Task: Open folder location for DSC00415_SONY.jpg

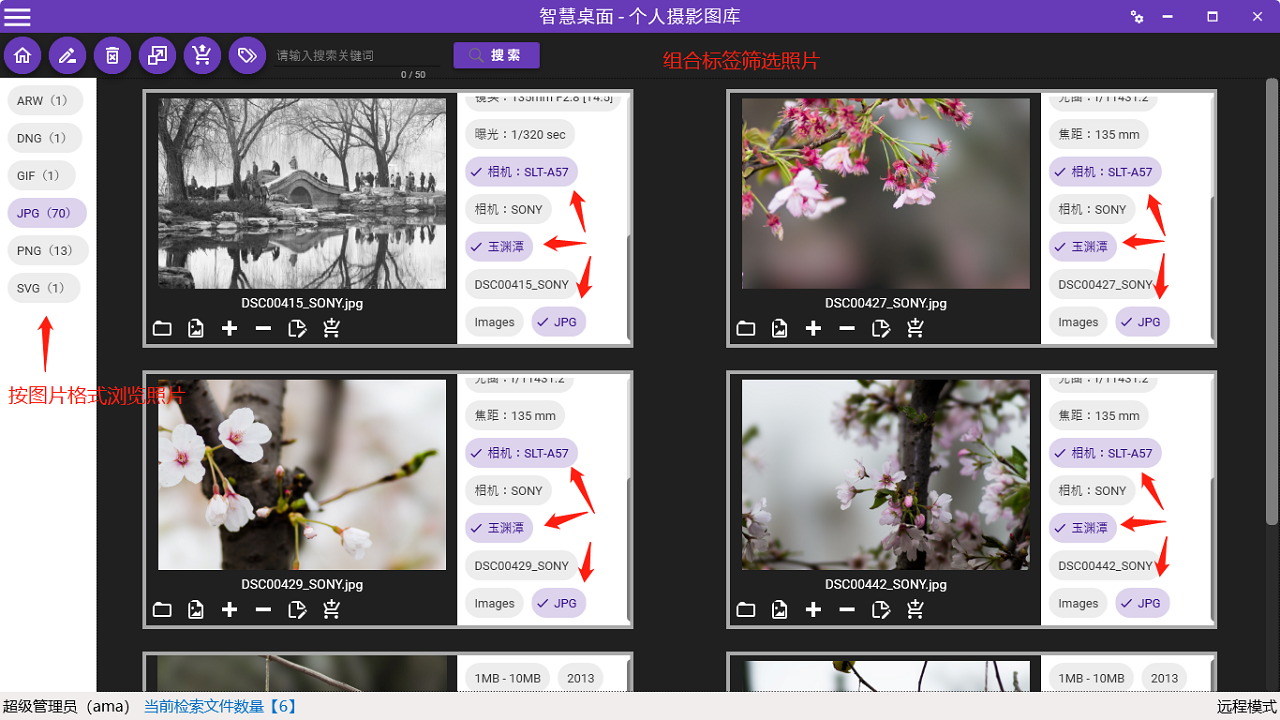Action: [x=162, y=328]
